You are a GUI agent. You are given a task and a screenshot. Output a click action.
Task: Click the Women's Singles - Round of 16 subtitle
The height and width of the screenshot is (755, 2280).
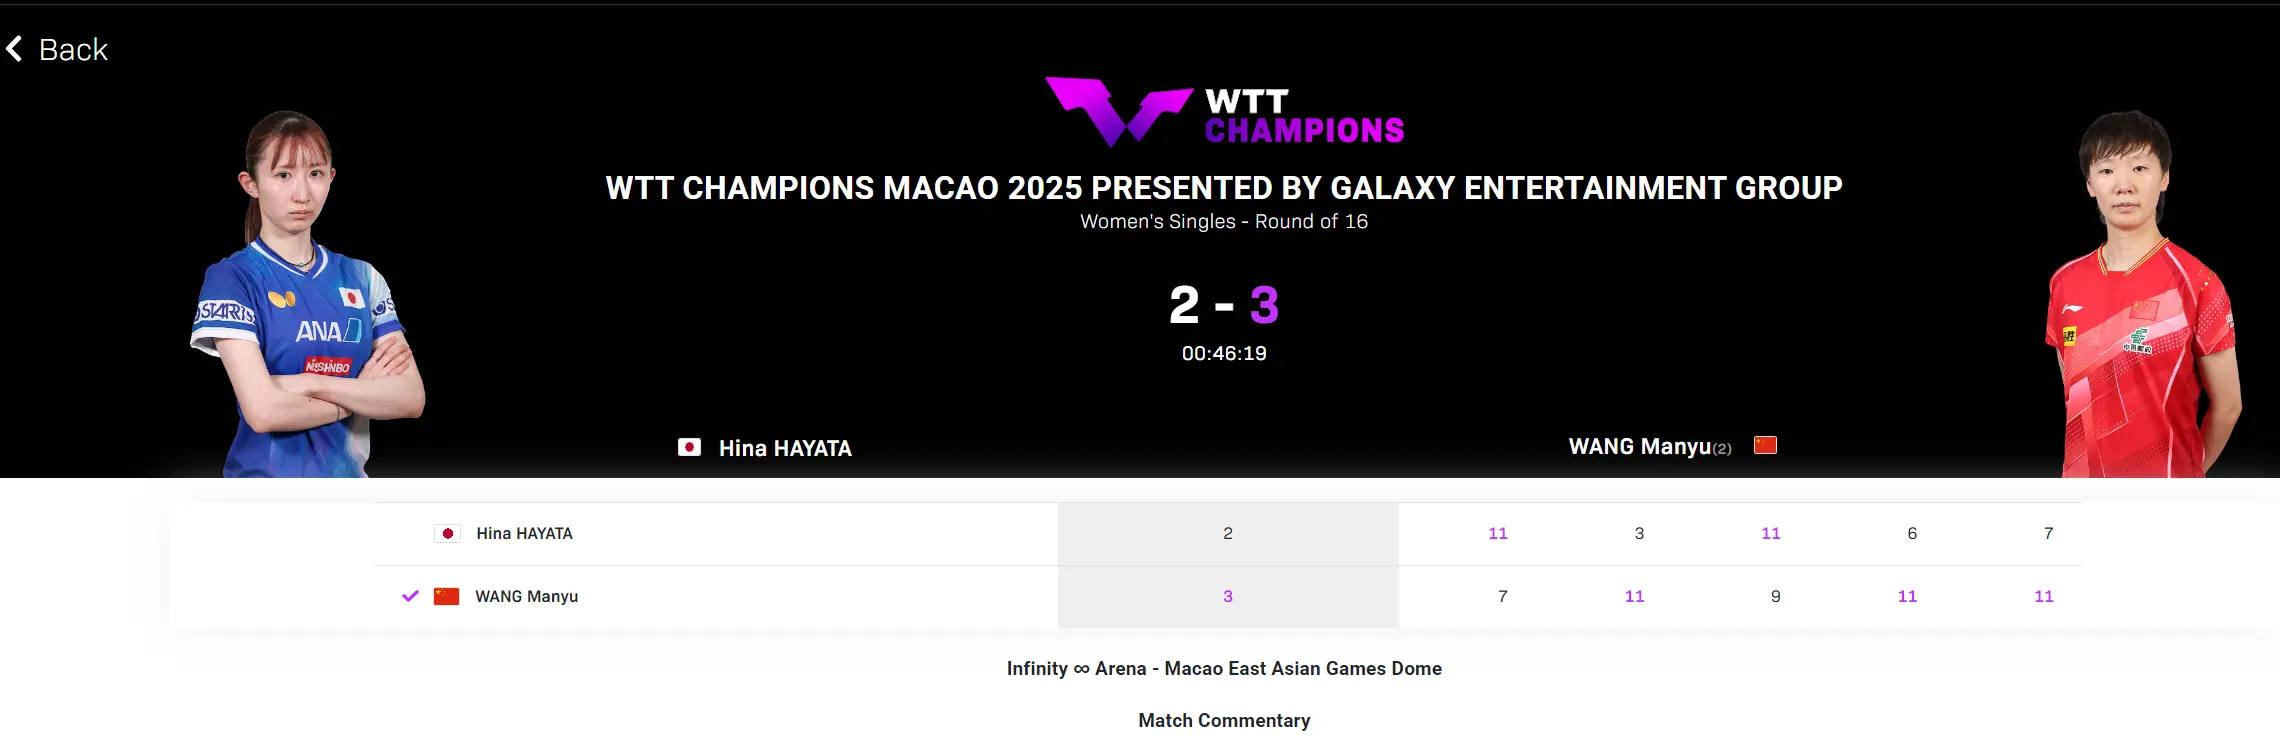click(1224, 222)
